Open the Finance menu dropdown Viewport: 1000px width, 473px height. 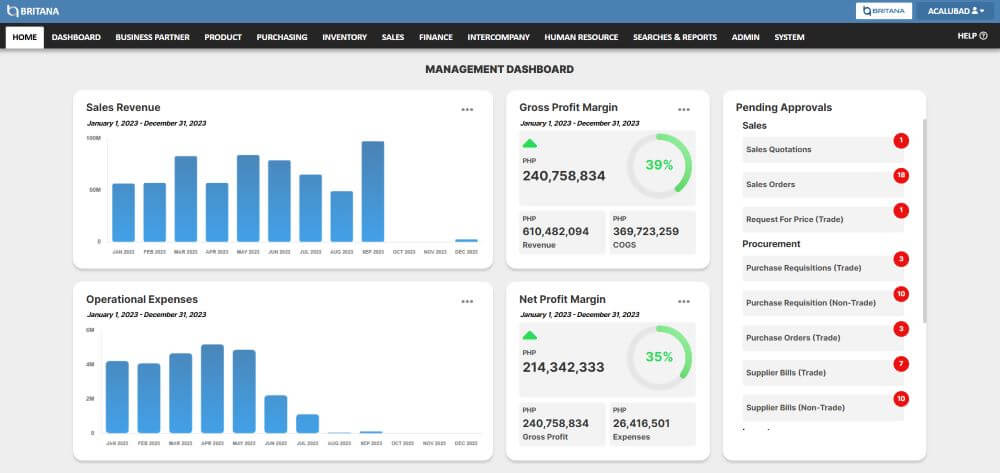click(436, 37)
